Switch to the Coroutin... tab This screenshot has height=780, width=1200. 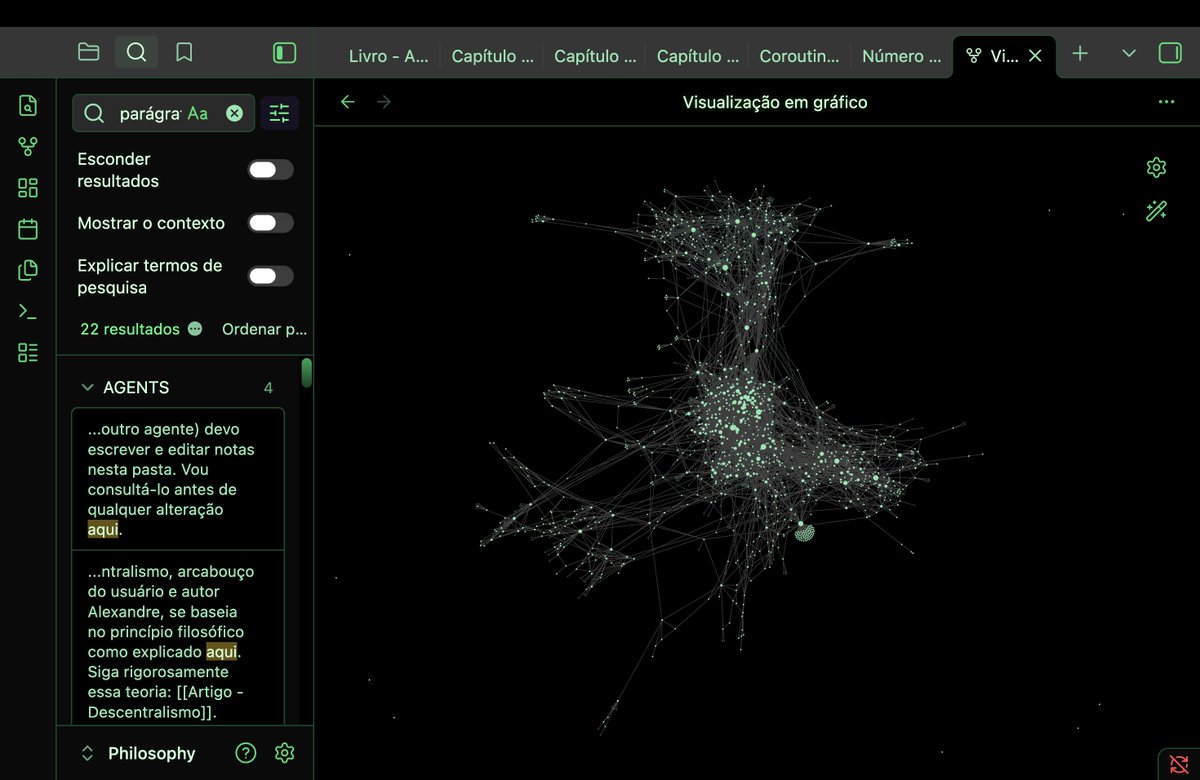coord(800,56)
